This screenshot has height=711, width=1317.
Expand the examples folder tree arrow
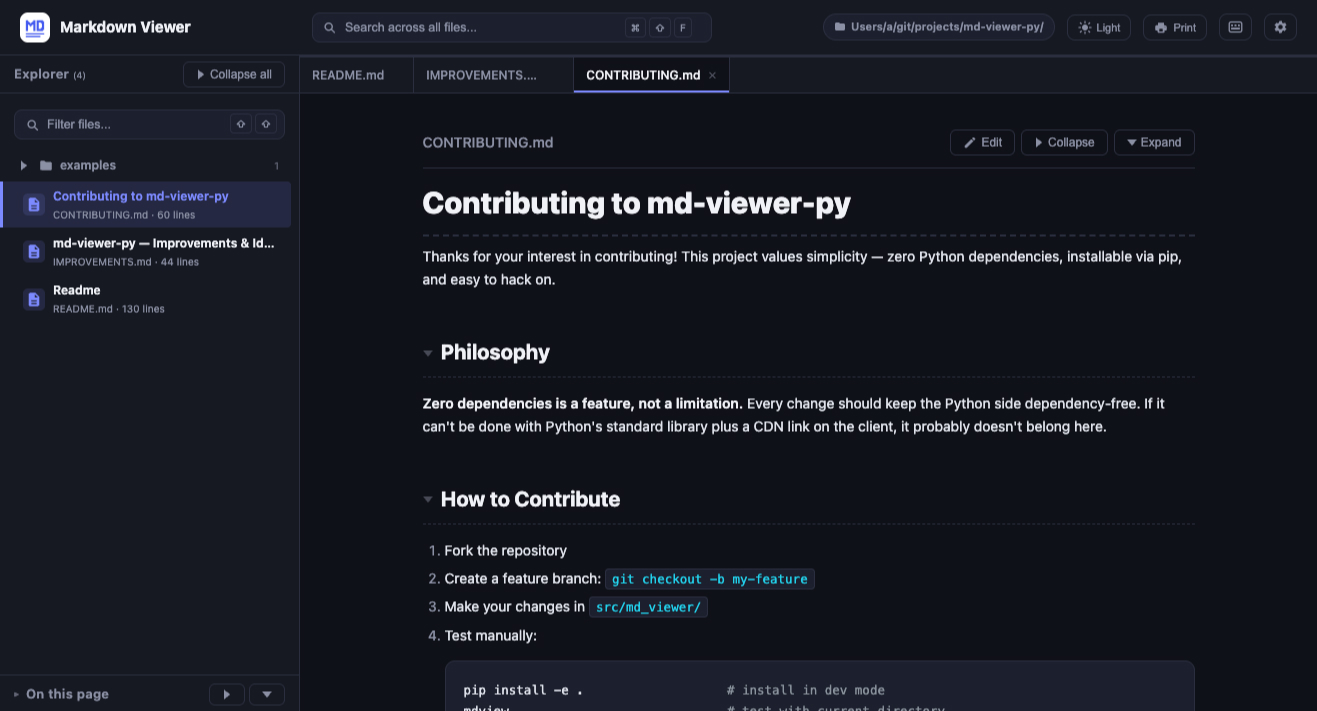click(x=24, y=165)
